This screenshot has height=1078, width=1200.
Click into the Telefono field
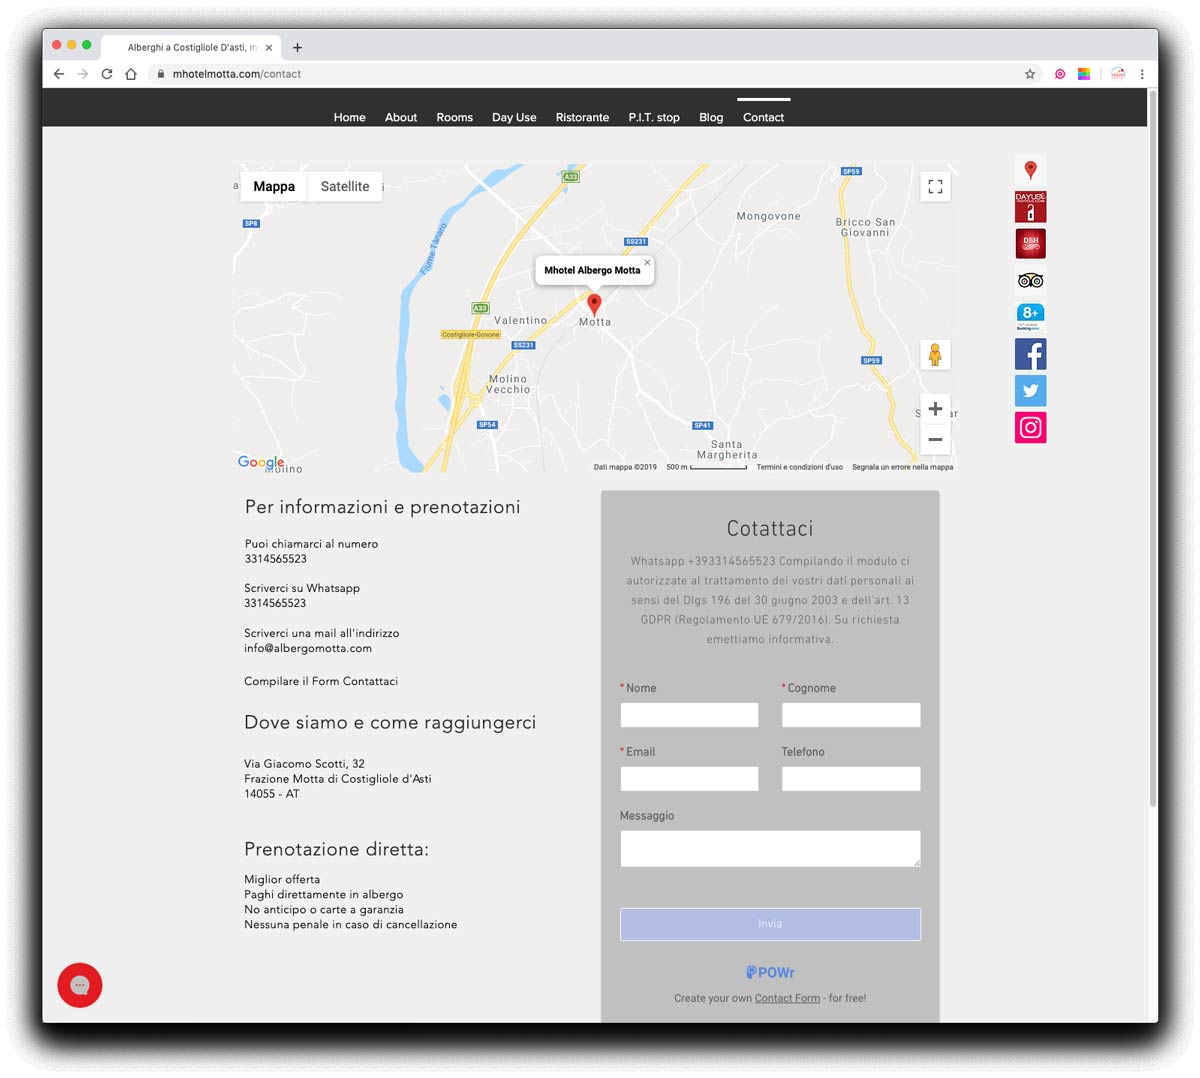[851, 779]
